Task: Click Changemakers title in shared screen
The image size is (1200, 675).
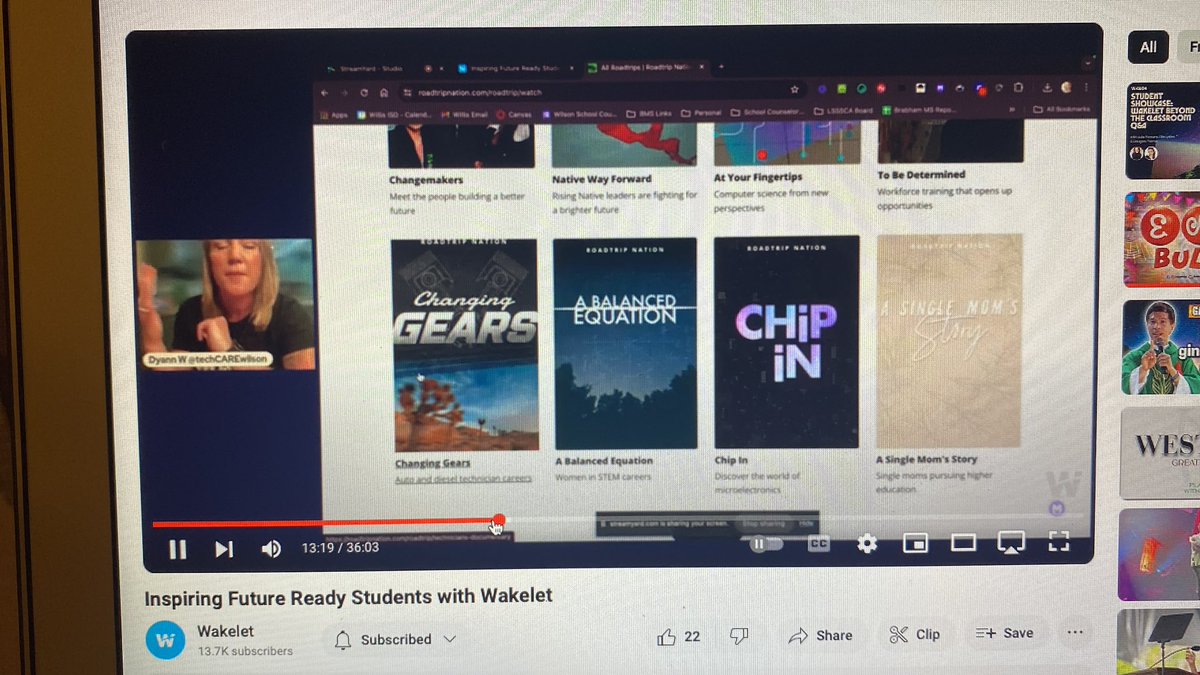Action: pos(426,181)
